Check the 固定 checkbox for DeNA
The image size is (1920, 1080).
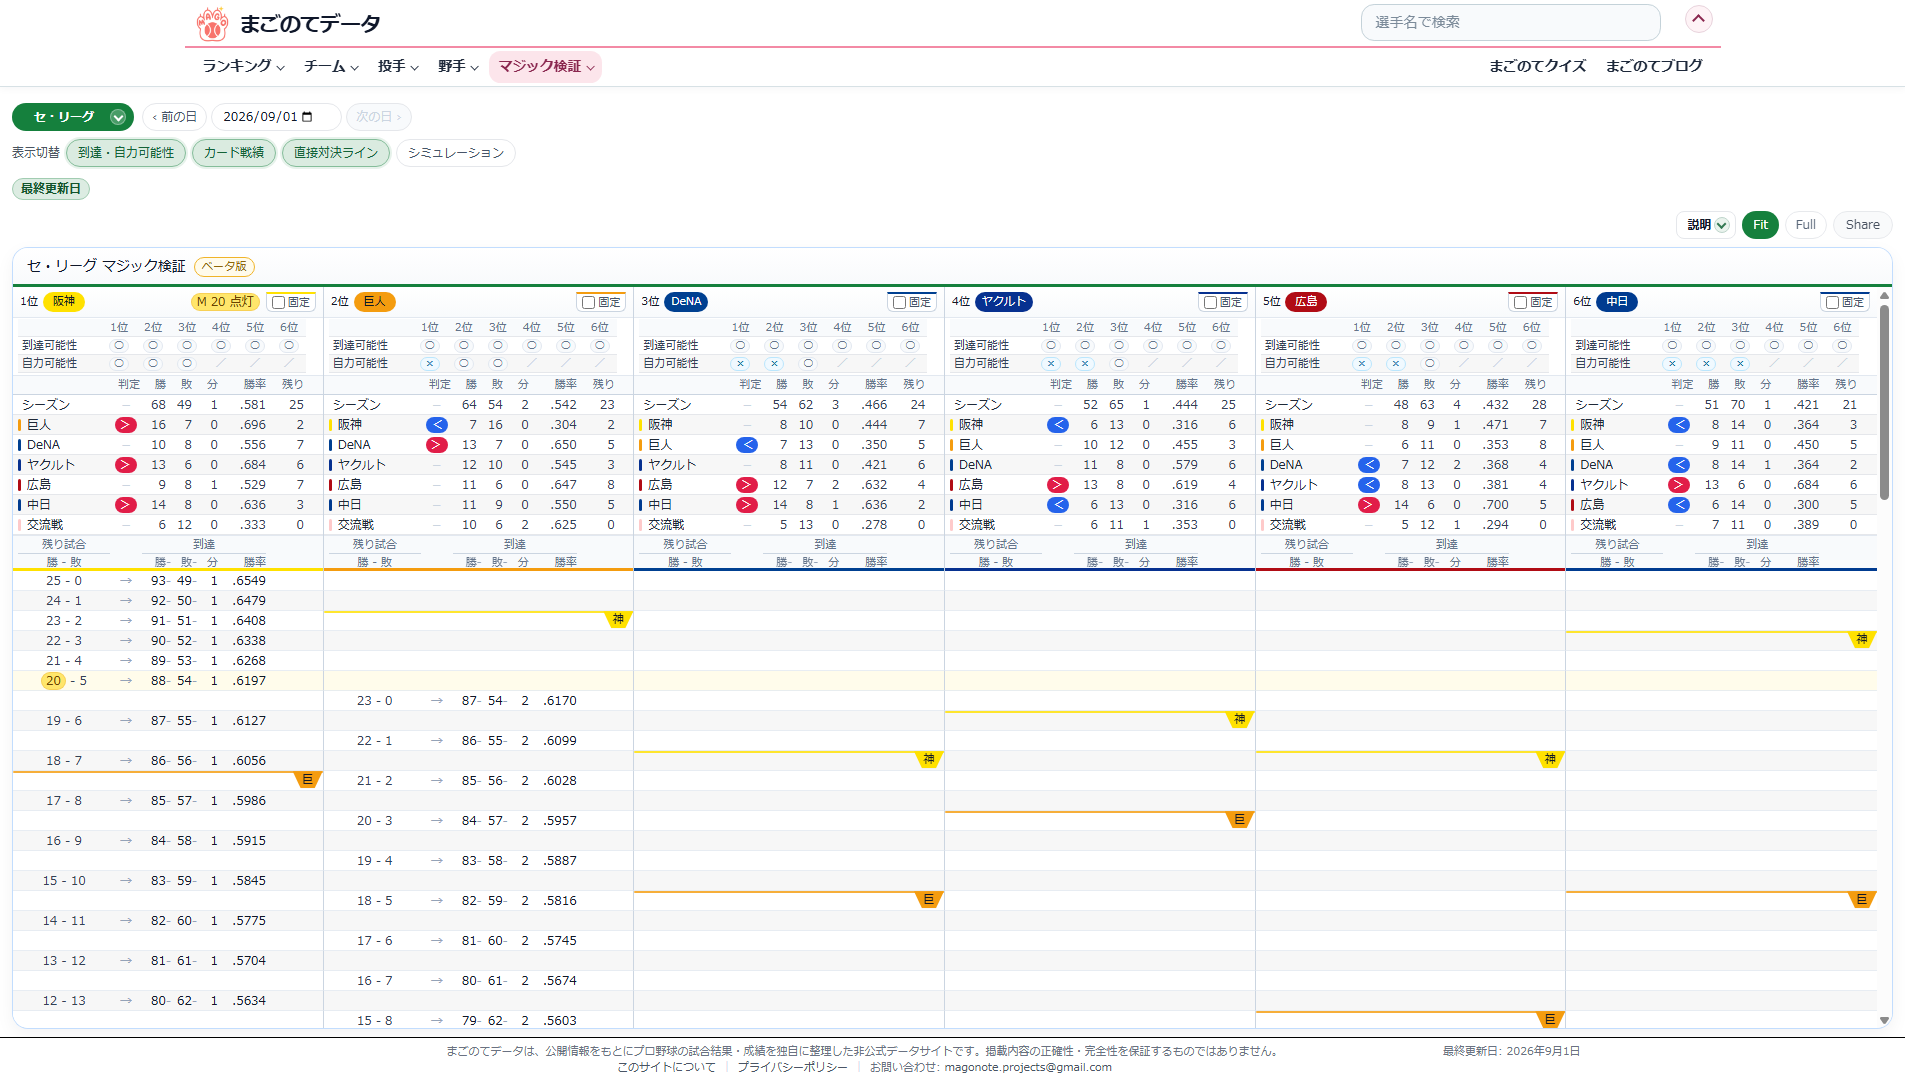(x=900, y=302)
